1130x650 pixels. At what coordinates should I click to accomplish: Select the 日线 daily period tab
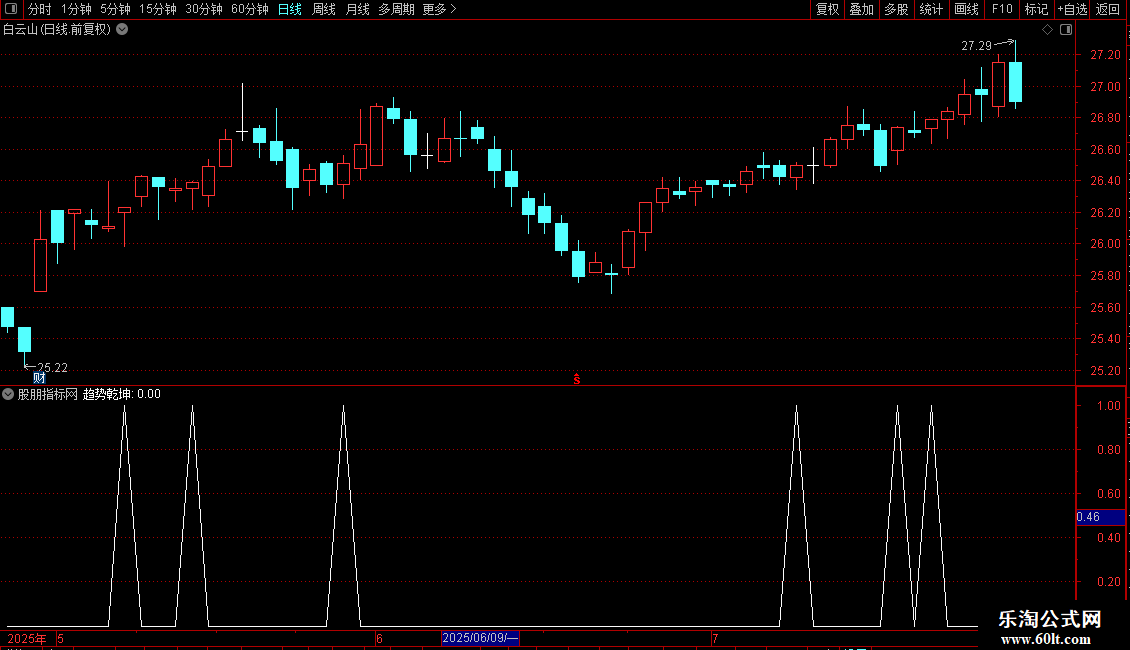pos(290,9)
